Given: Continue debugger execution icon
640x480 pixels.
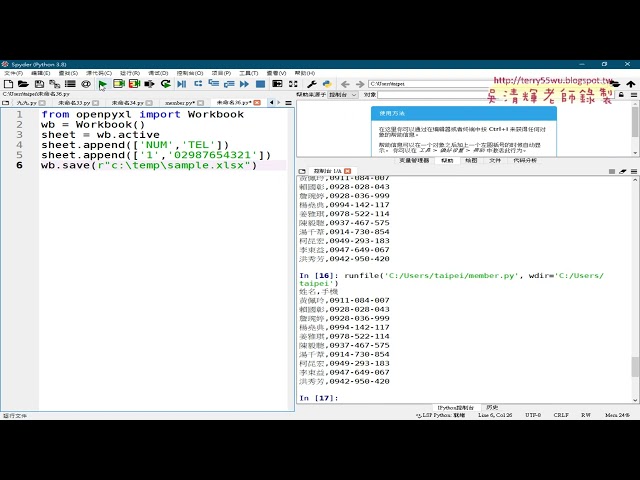Looking at the screenshot, I should click(244, 84).
